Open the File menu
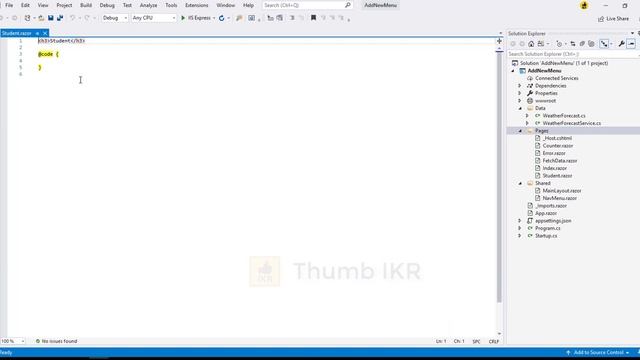 pyautogui.click(x=9, y=5)
